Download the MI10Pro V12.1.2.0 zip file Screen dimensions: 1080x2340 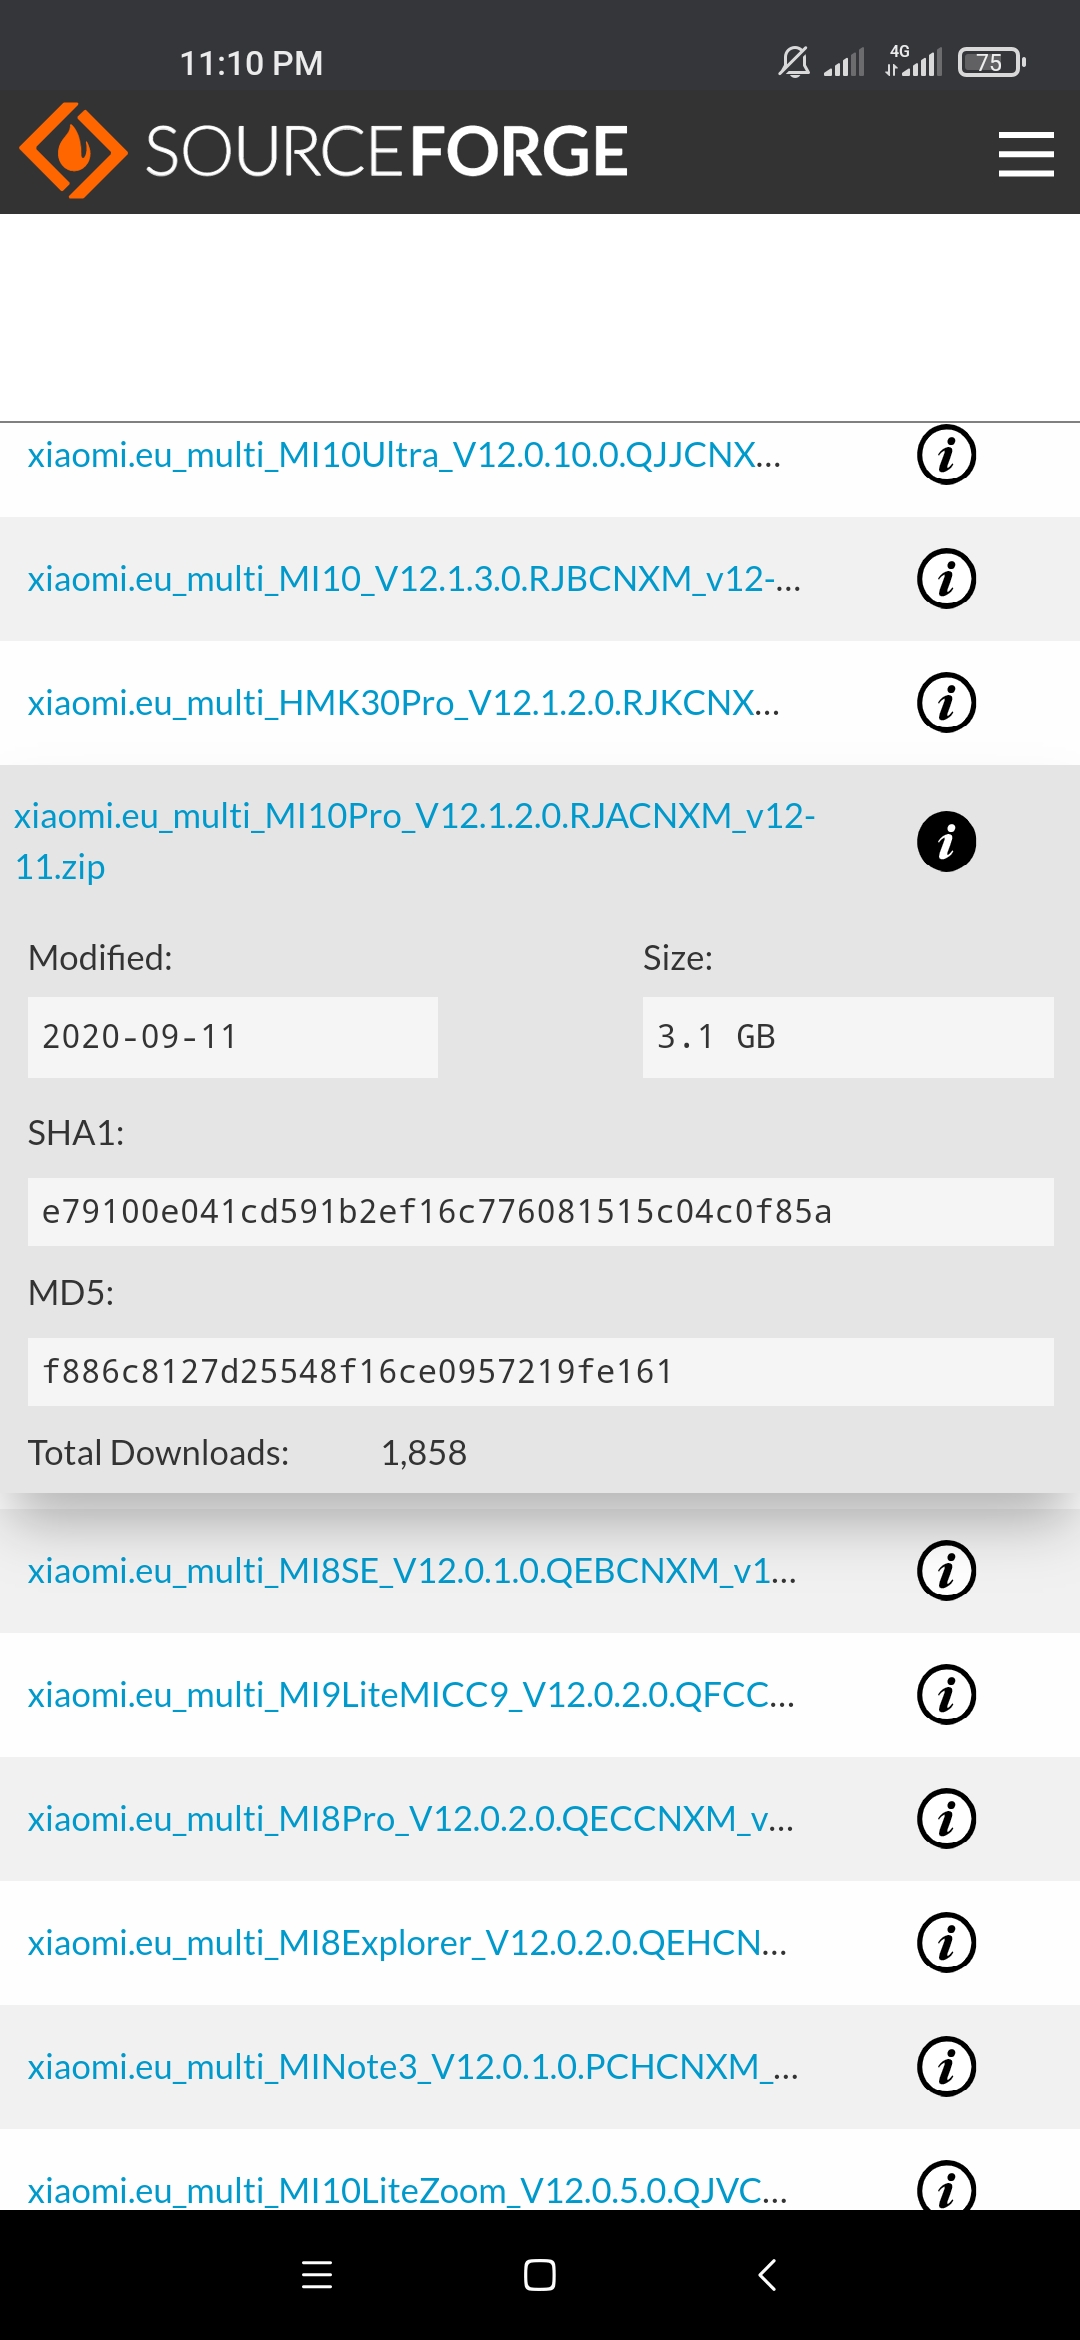click(x=414, y=840)
